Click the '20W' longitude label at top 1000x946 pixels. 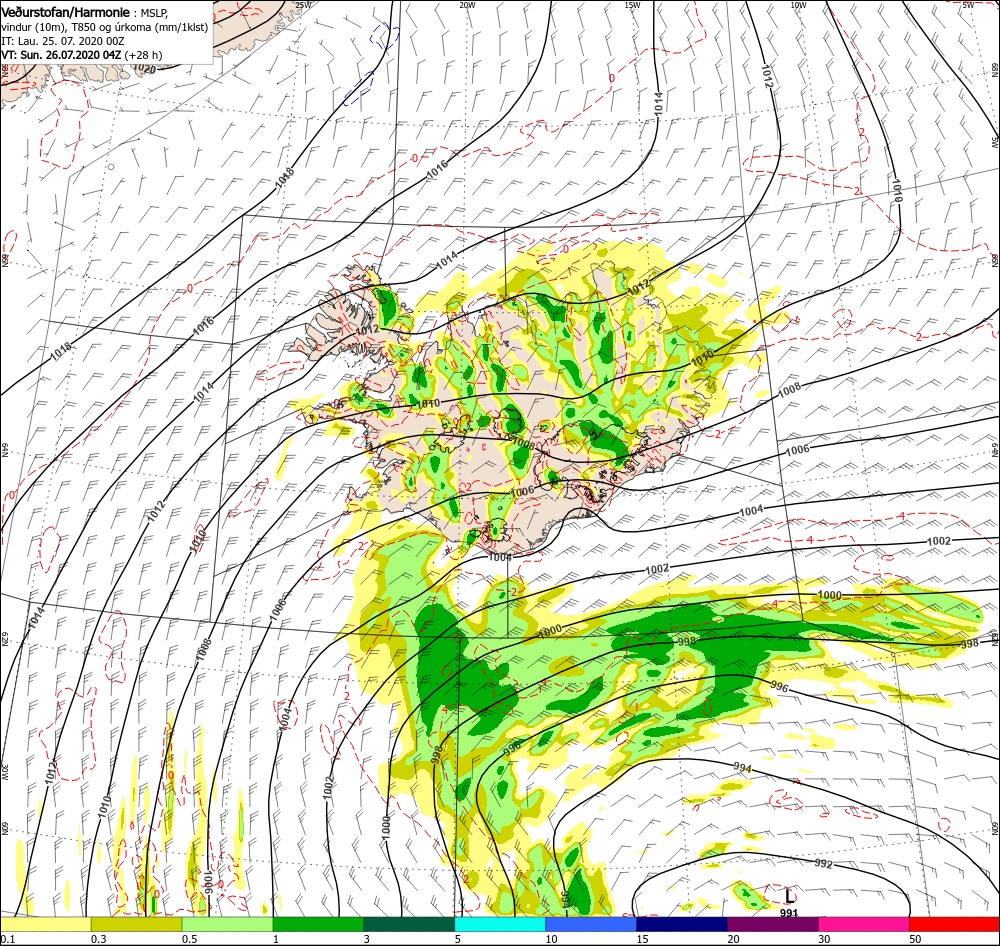tap(467, 5)
